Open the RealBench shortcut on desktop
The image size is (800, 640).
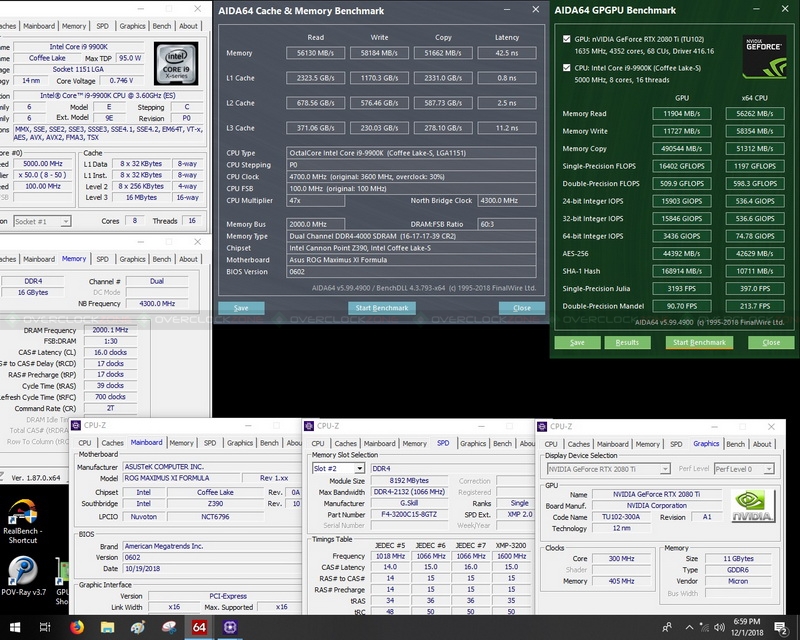(22, 520)
